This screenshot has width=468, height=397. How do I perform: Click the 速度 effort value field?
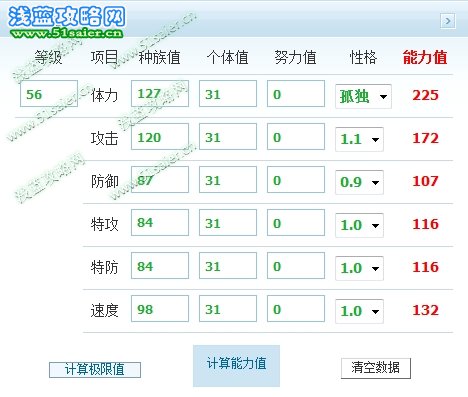(296, 309)
